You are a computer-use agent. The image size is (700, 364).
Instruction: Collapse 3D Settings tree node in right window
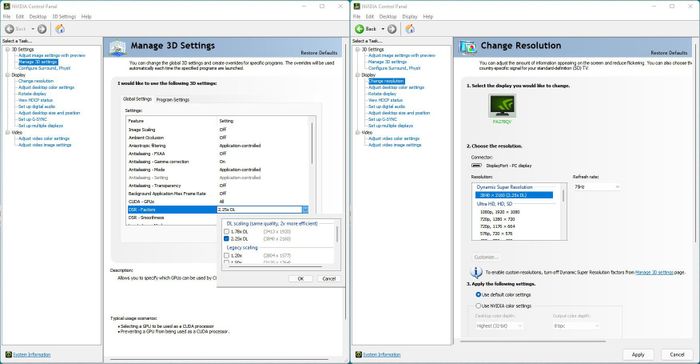point(358,50)
